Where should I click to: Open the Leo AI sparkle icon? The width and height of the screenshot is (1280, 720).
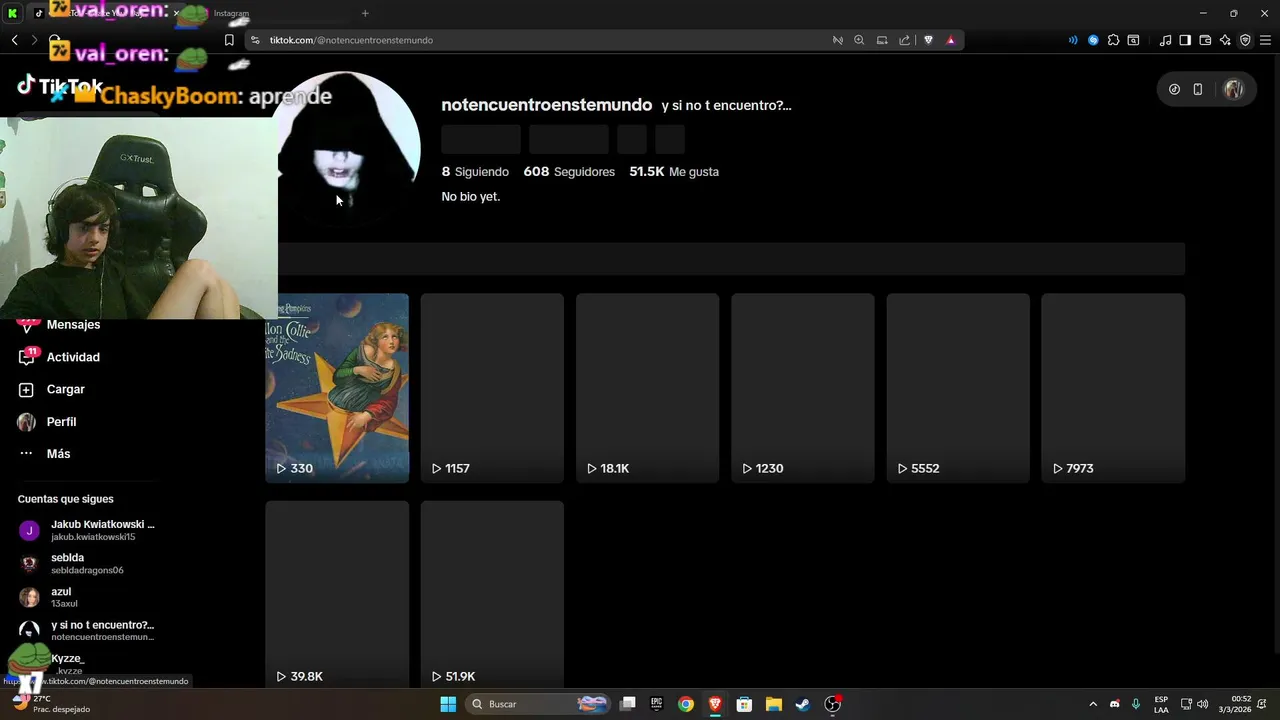pyautogui.click(x=1225, y=40)
